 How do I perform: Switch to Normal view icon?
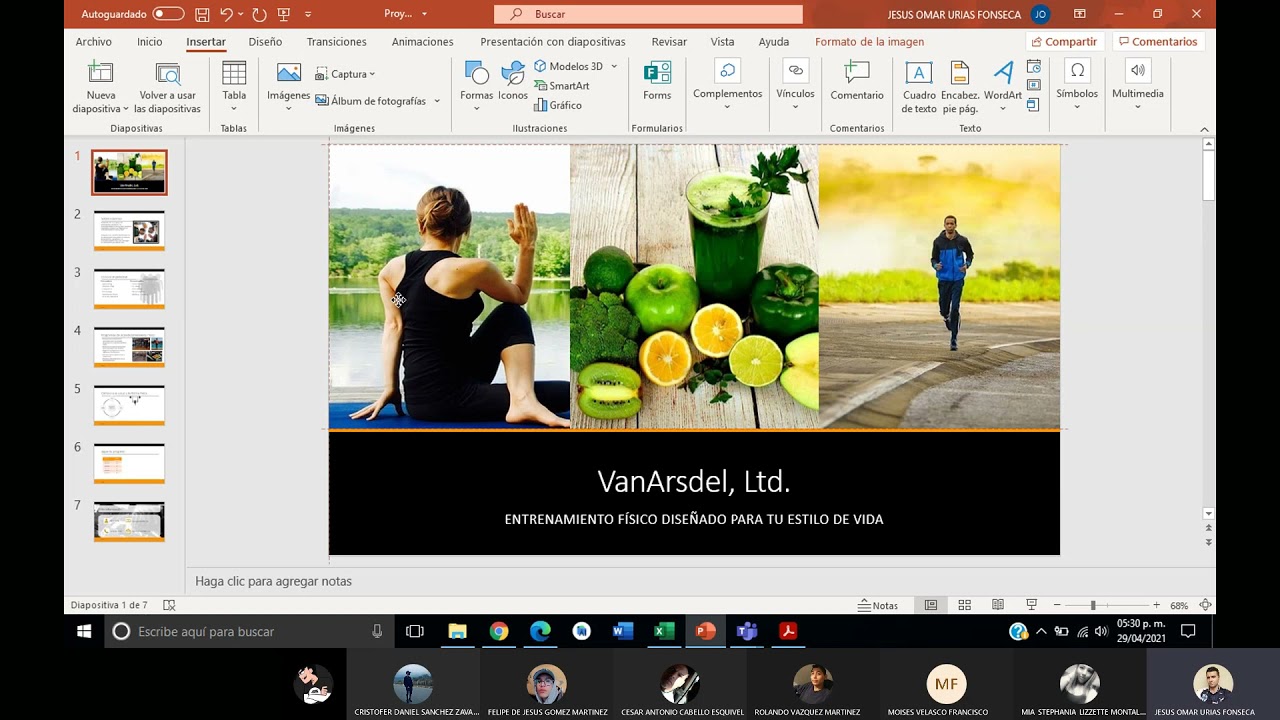pyautogui.click(x=931, y=605)
